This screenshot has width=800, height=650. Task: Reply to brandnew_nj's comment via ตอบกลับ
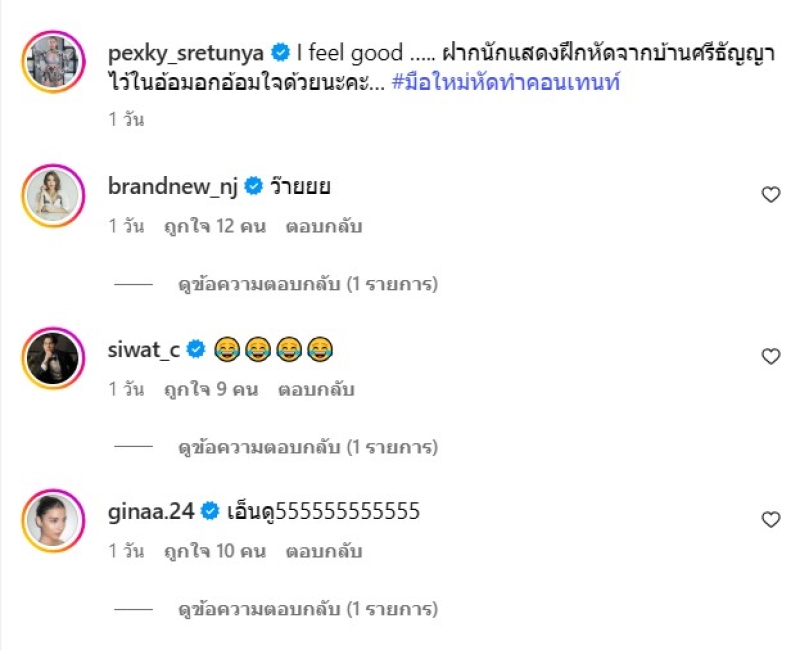323,227
